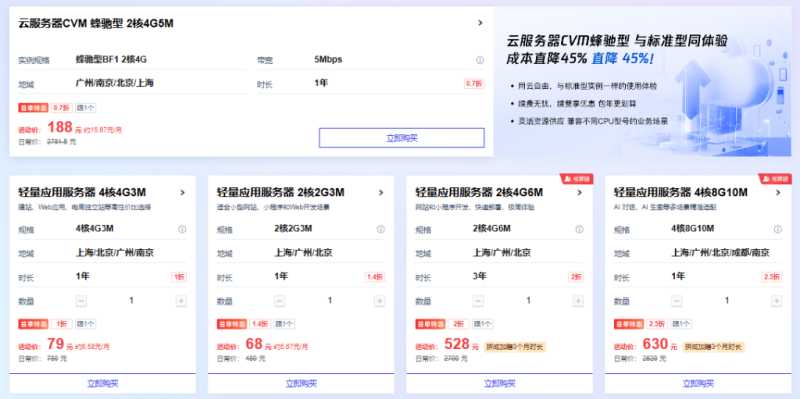Click the 轻量应用服务器 4核8G10M title
Viewport: 800px width, 399px height.
pyautogui.click(x=681, y=192)
